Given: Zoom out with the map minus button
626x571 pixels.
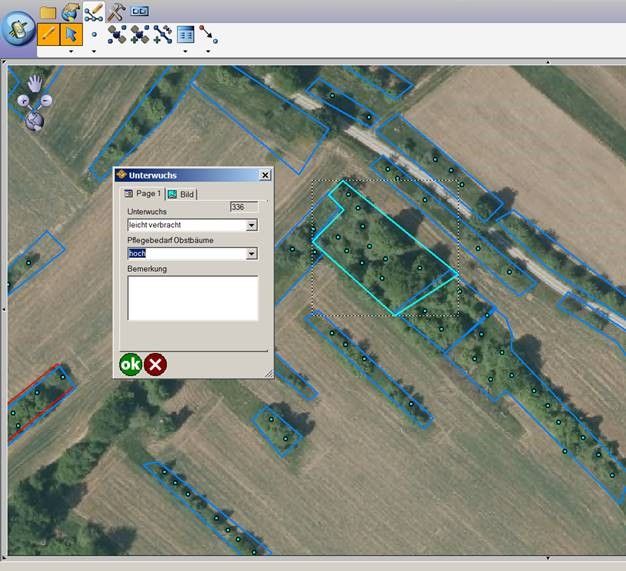Looking at the screenshot, I should click(46, 100).
